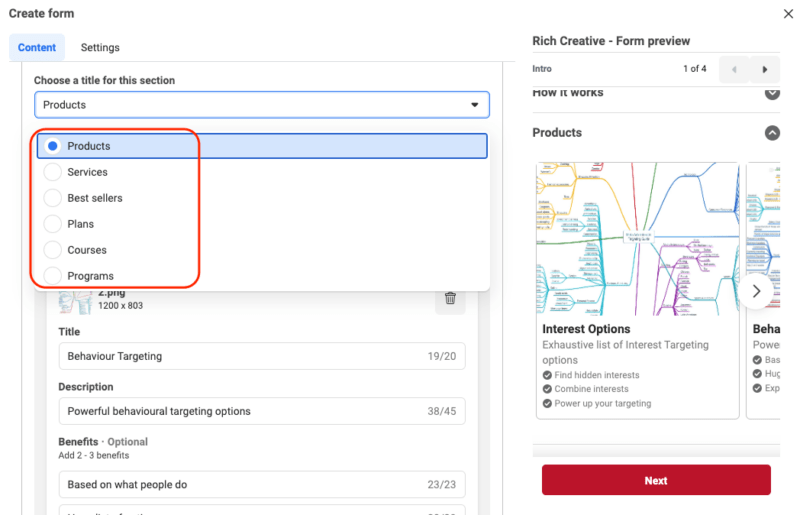Delete the 2.png image with trash icon

(x=450, y=298)
